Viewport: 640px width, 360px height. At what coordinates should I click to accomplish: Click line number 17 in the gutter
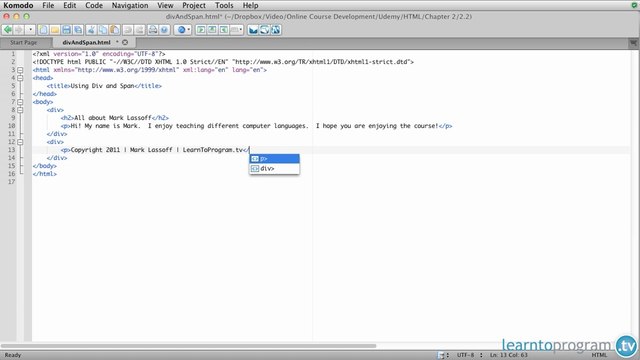tap(11, 182)
